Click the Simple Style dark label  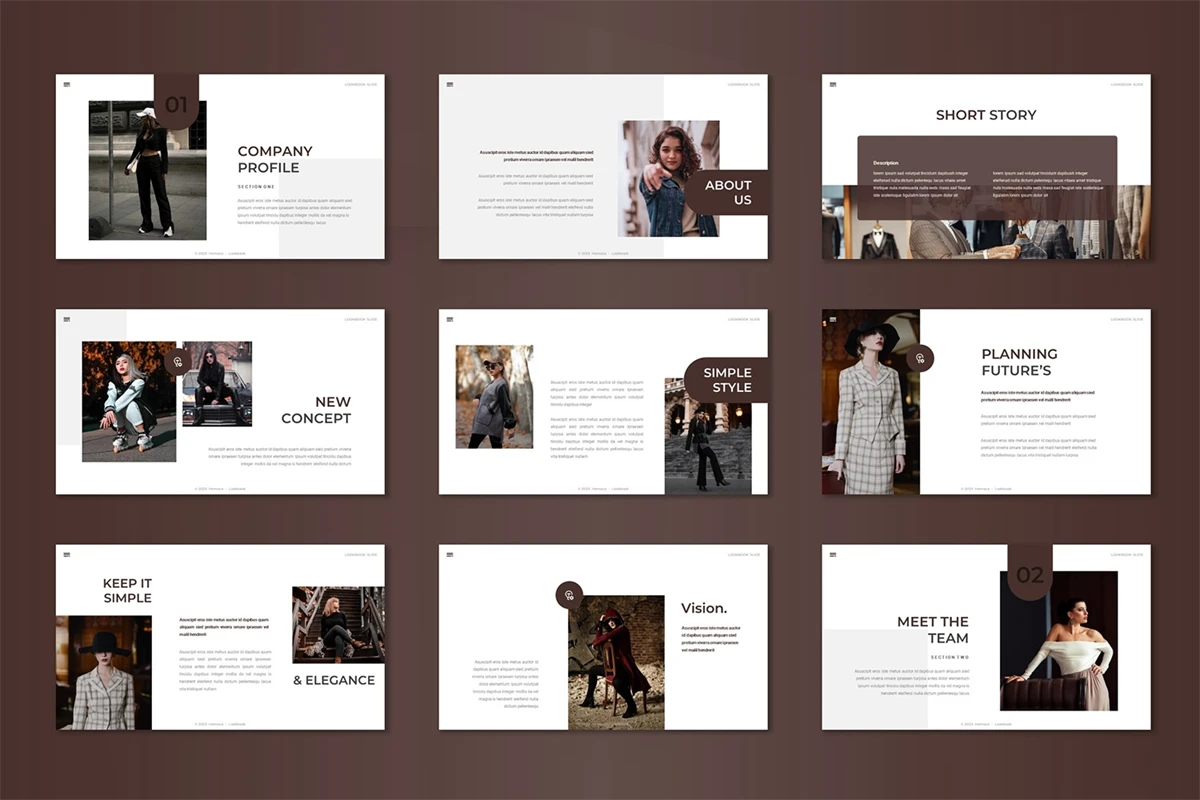pos(726,380)
